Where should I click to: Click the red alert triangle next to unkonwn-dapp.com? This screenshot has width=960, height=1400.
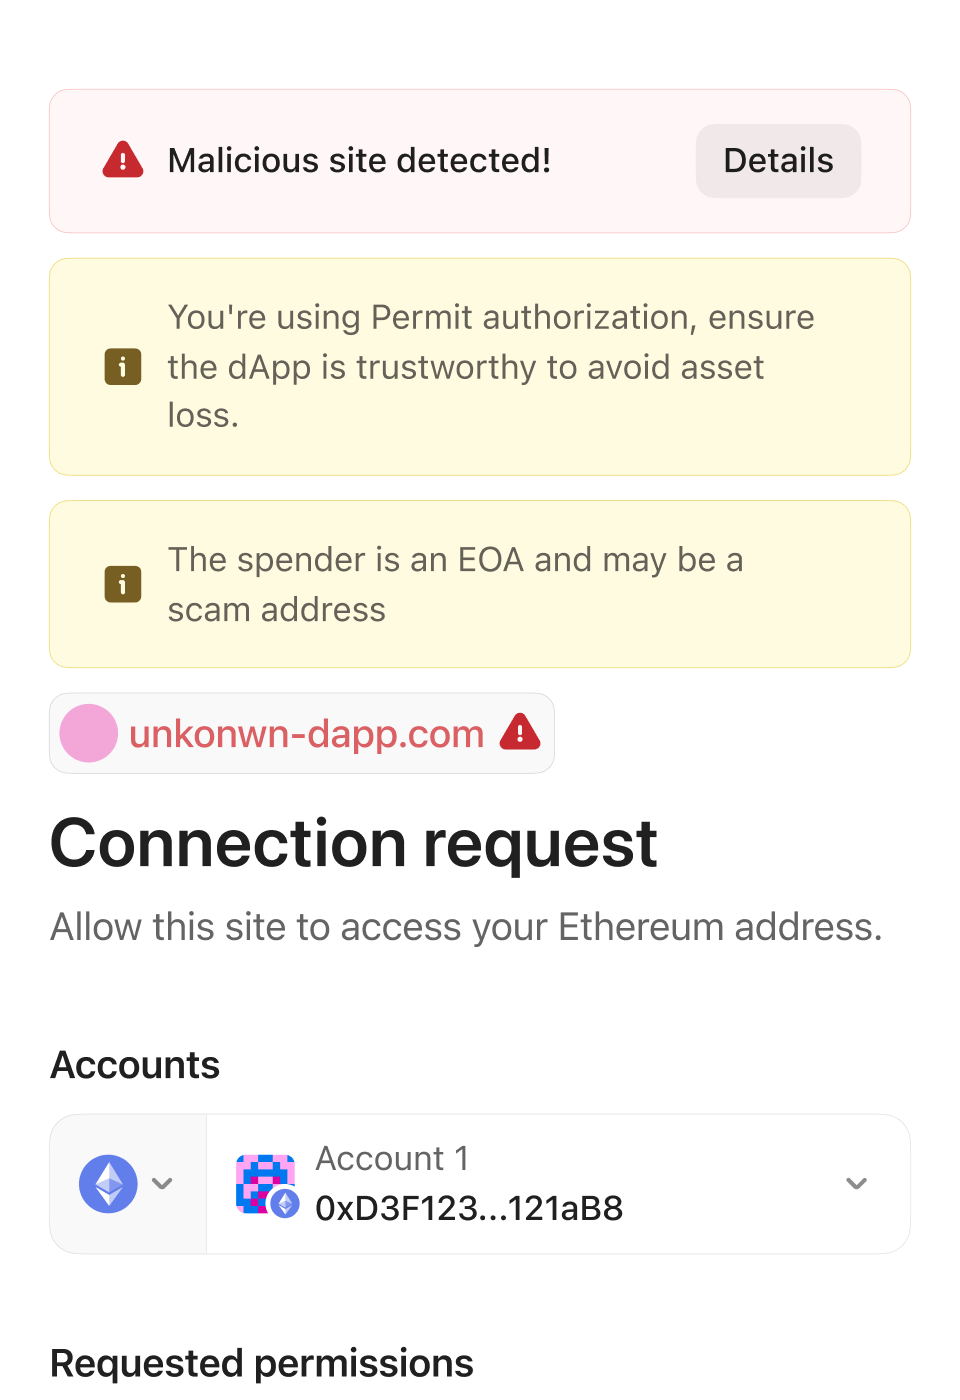click(520, 732)
